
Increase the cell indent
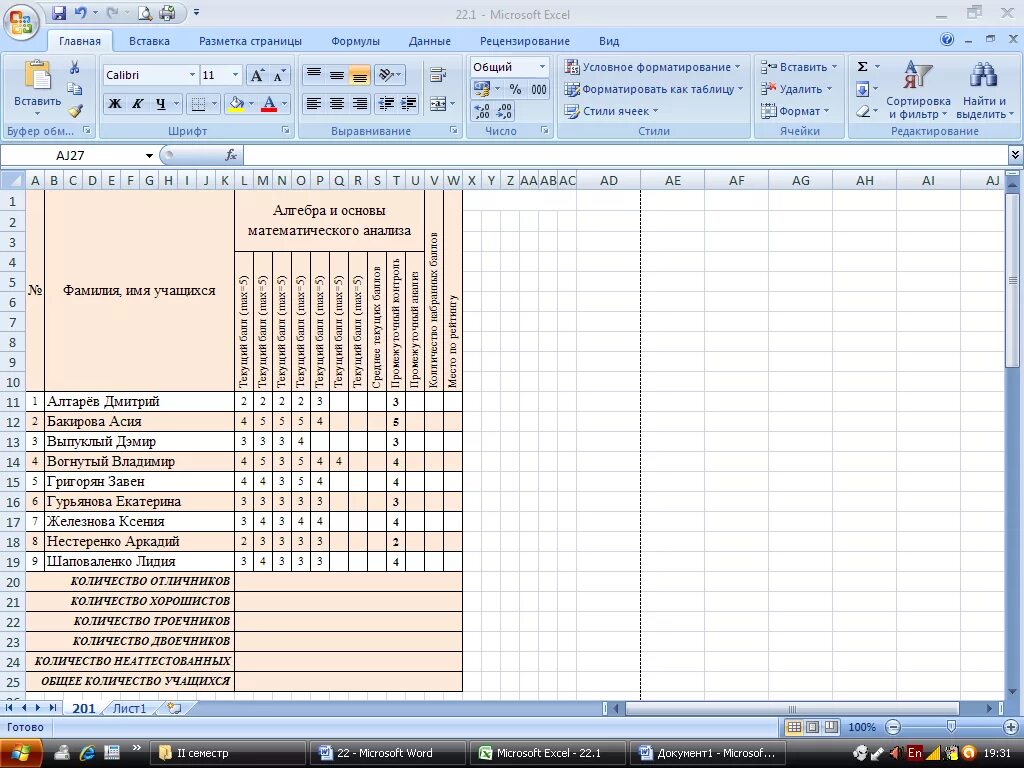point(409,104)
